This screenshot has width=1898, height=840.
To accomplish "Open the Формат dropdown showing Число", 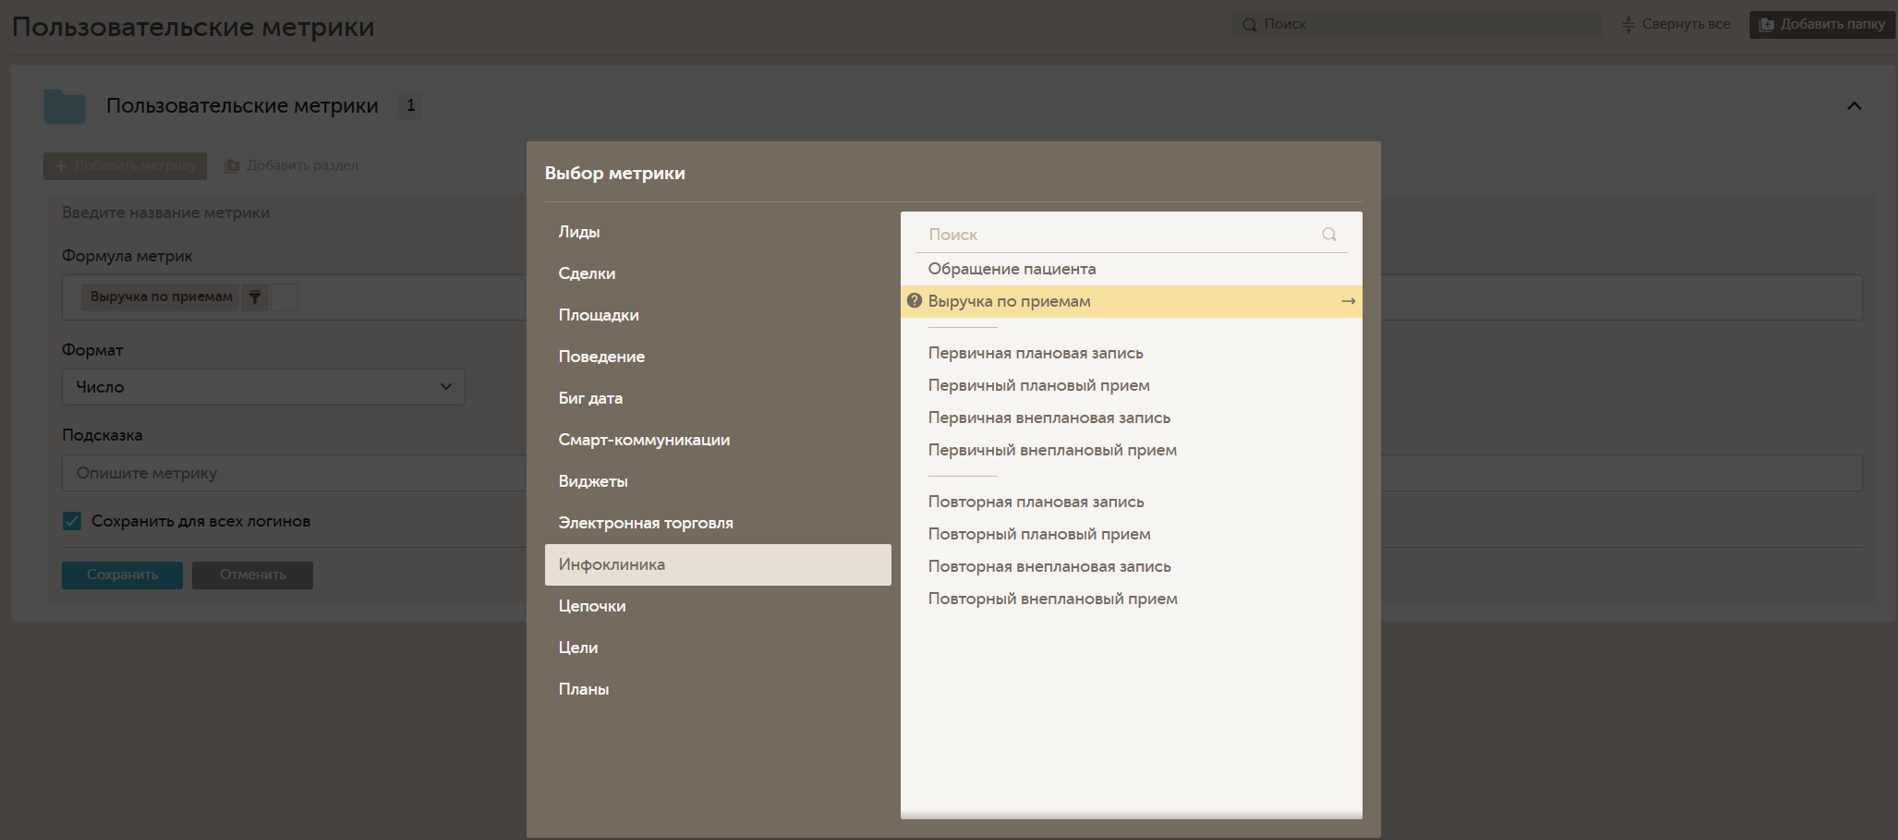I will pyautogui.click(x=264, y=387).
